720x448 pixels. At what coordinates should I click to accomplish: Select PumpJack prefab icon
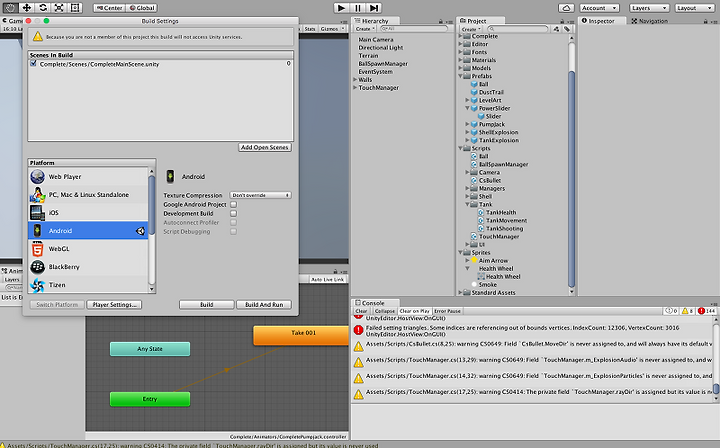pos(474,124)
